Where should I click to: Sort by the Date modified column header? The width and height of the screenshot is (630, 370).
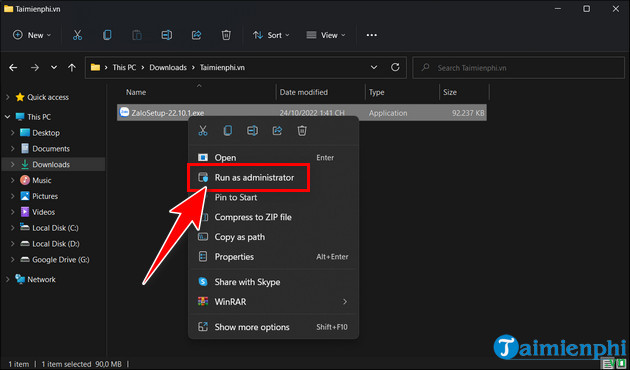click(x=304, y=92)
